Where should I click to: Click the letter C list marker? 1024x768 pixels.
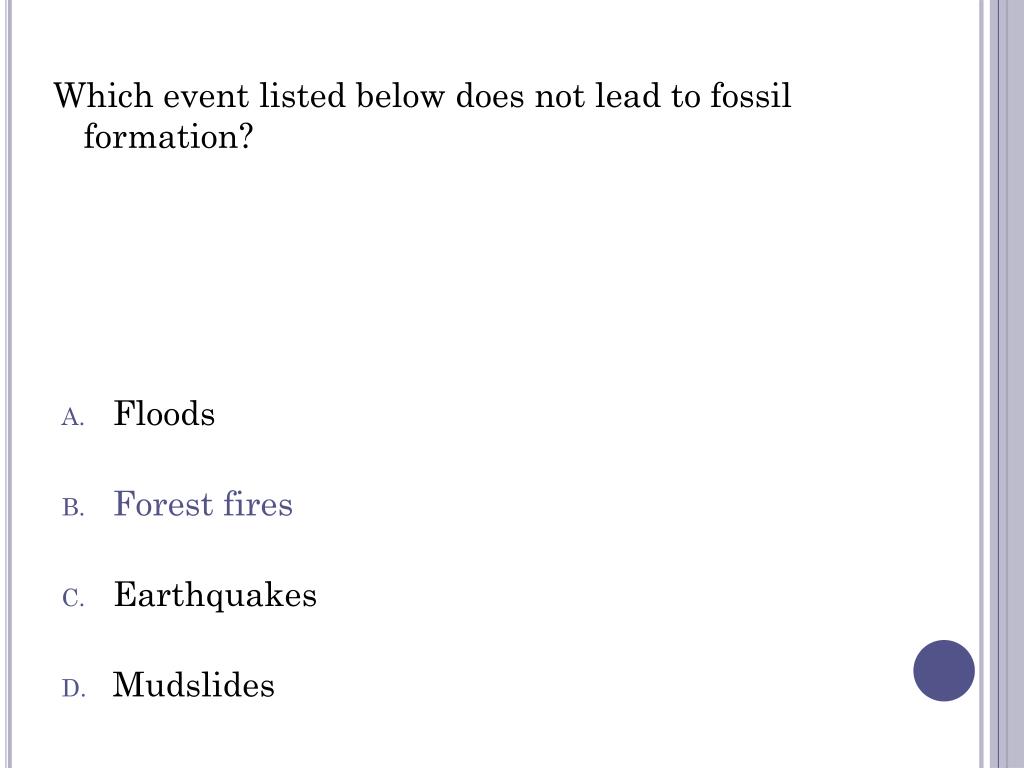click(x=72, y=598)
